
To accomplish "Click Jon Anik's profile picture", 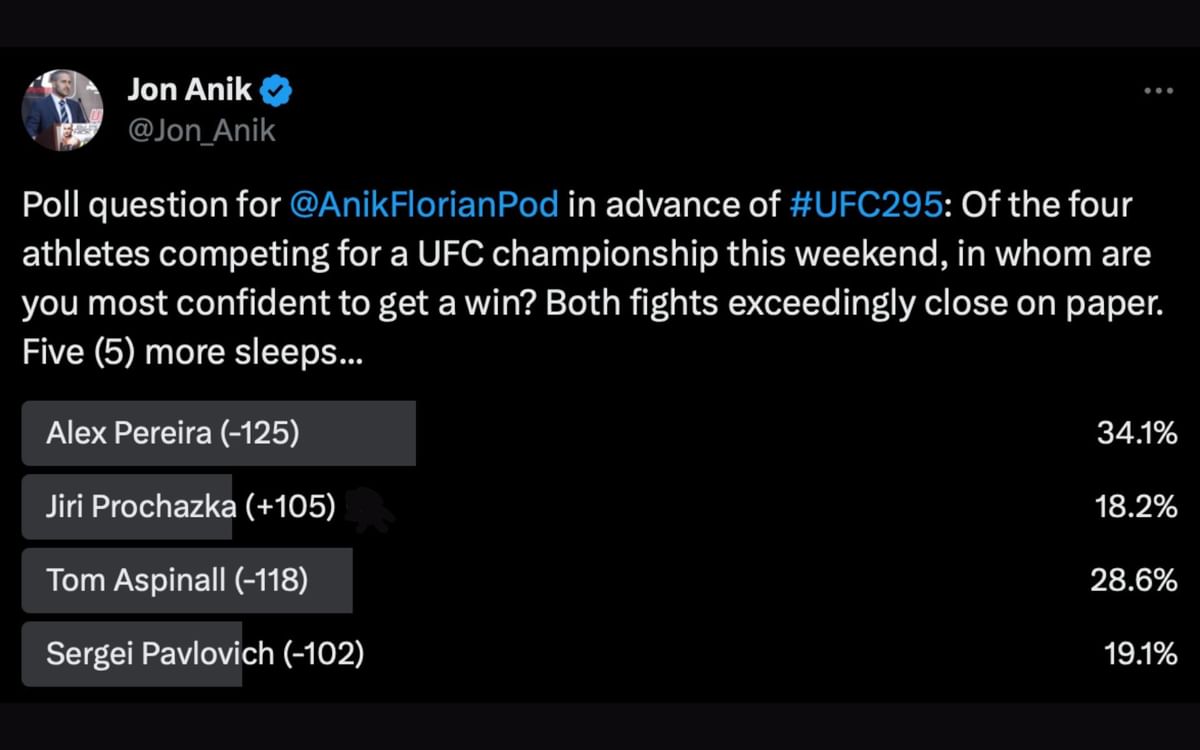I will click(62, 108).
